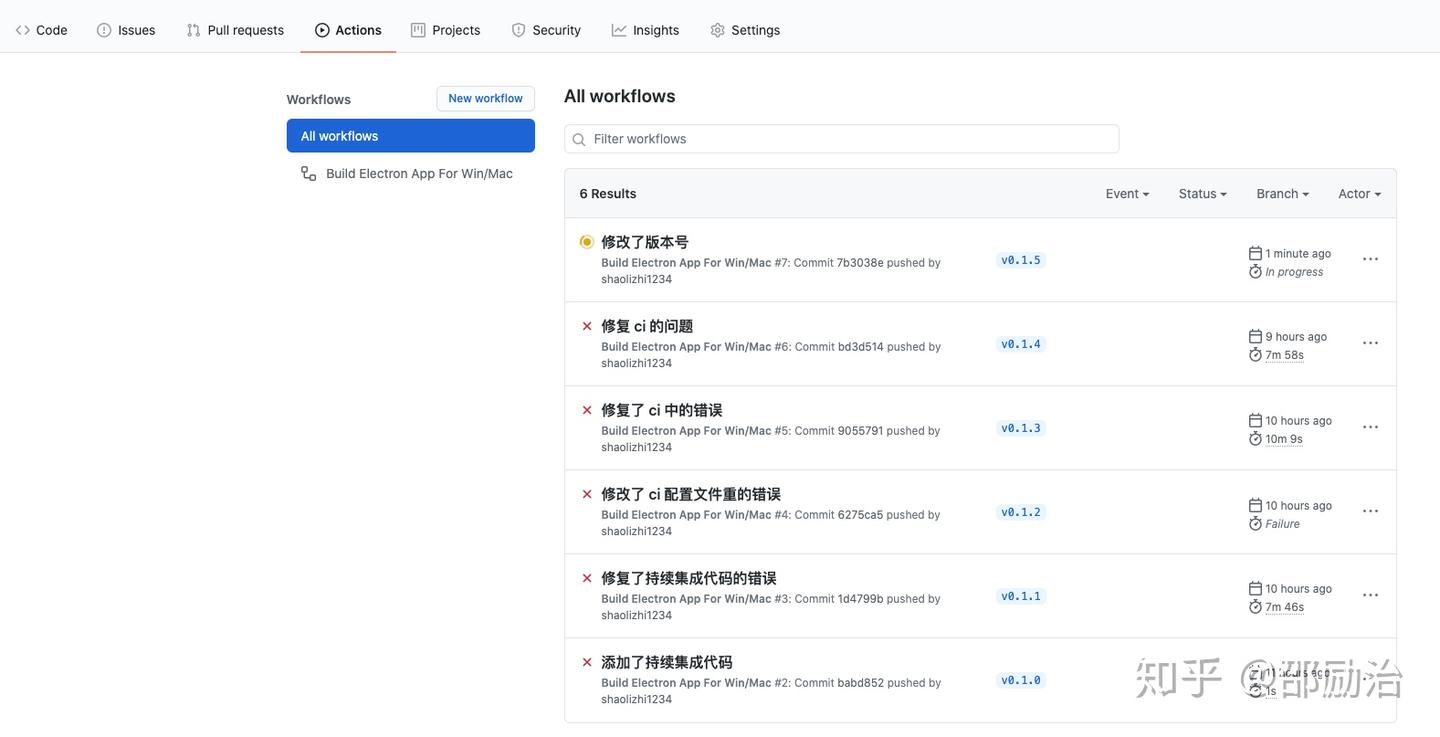Open run titled 修改了 ci 配置文件重的错误
1440x737 pixels.
click(691, 494)
